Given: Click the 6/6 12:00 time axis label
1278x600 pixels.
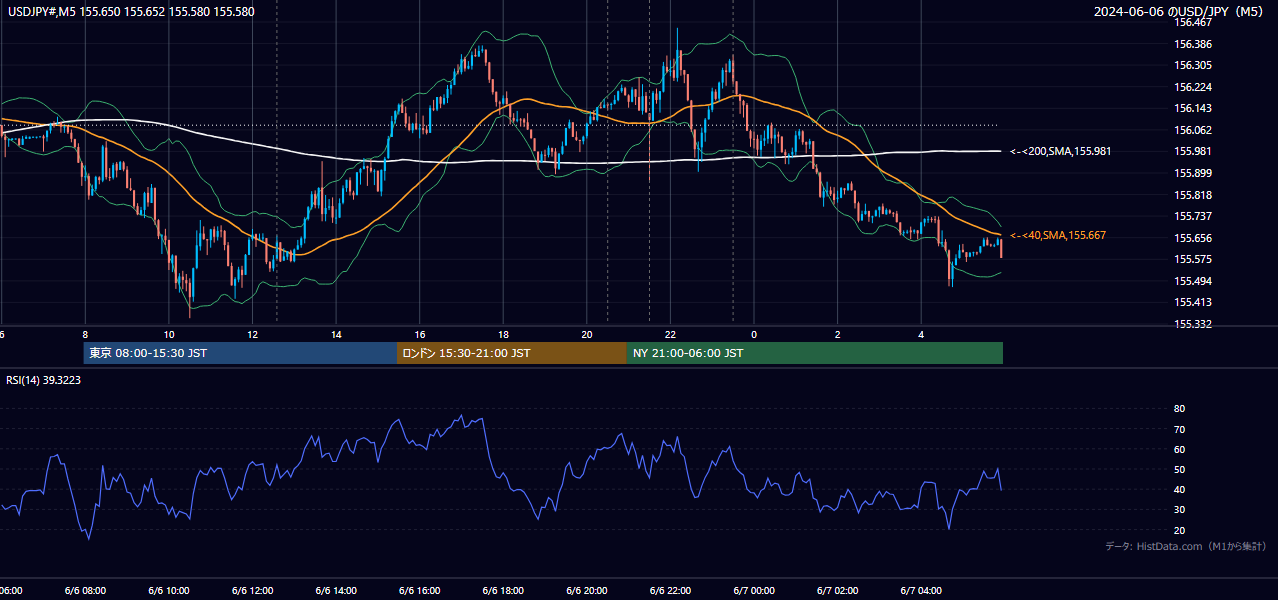Looking at the screenshot, I should (252, 591).
